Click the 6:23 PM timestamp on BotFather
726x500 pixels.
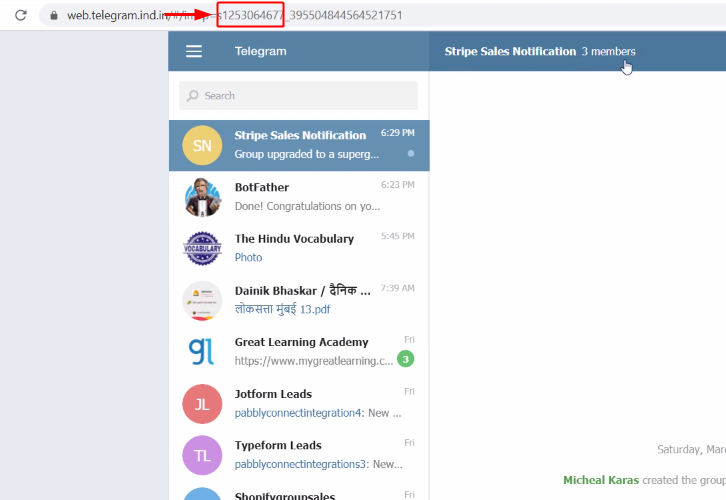[x=398, y=185]
